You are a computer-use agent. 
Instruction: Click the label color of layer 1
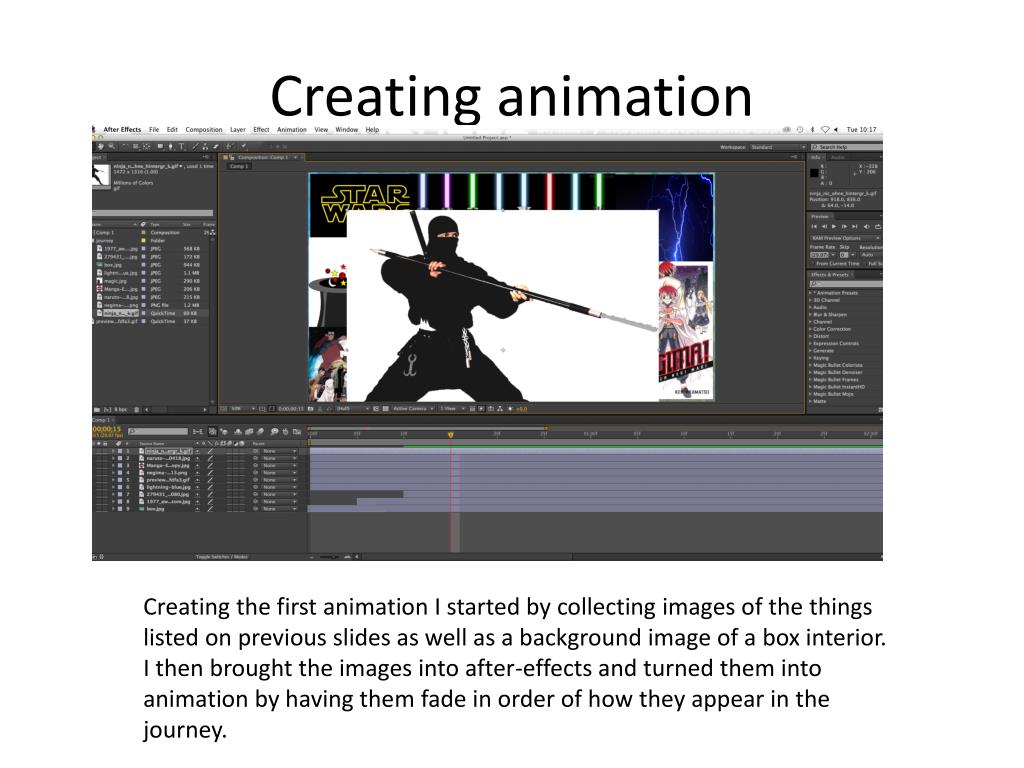[120, 451]
